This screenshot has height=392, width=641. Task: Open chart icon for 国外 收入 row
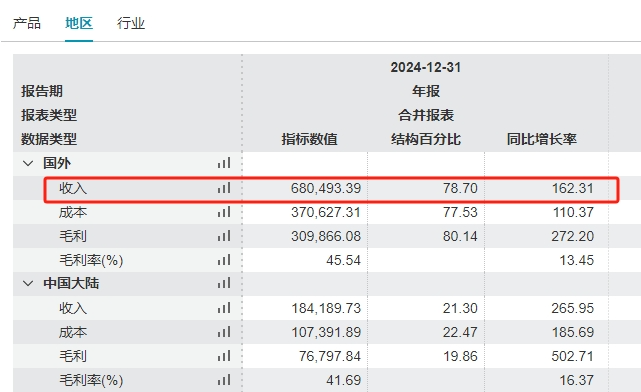[224, 188]
